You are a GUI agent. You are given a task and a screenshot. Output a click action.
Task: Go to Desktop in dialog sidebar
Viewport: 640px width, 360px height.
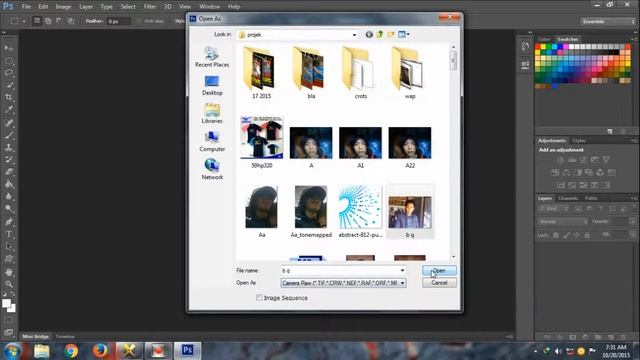tap(212, 85)
